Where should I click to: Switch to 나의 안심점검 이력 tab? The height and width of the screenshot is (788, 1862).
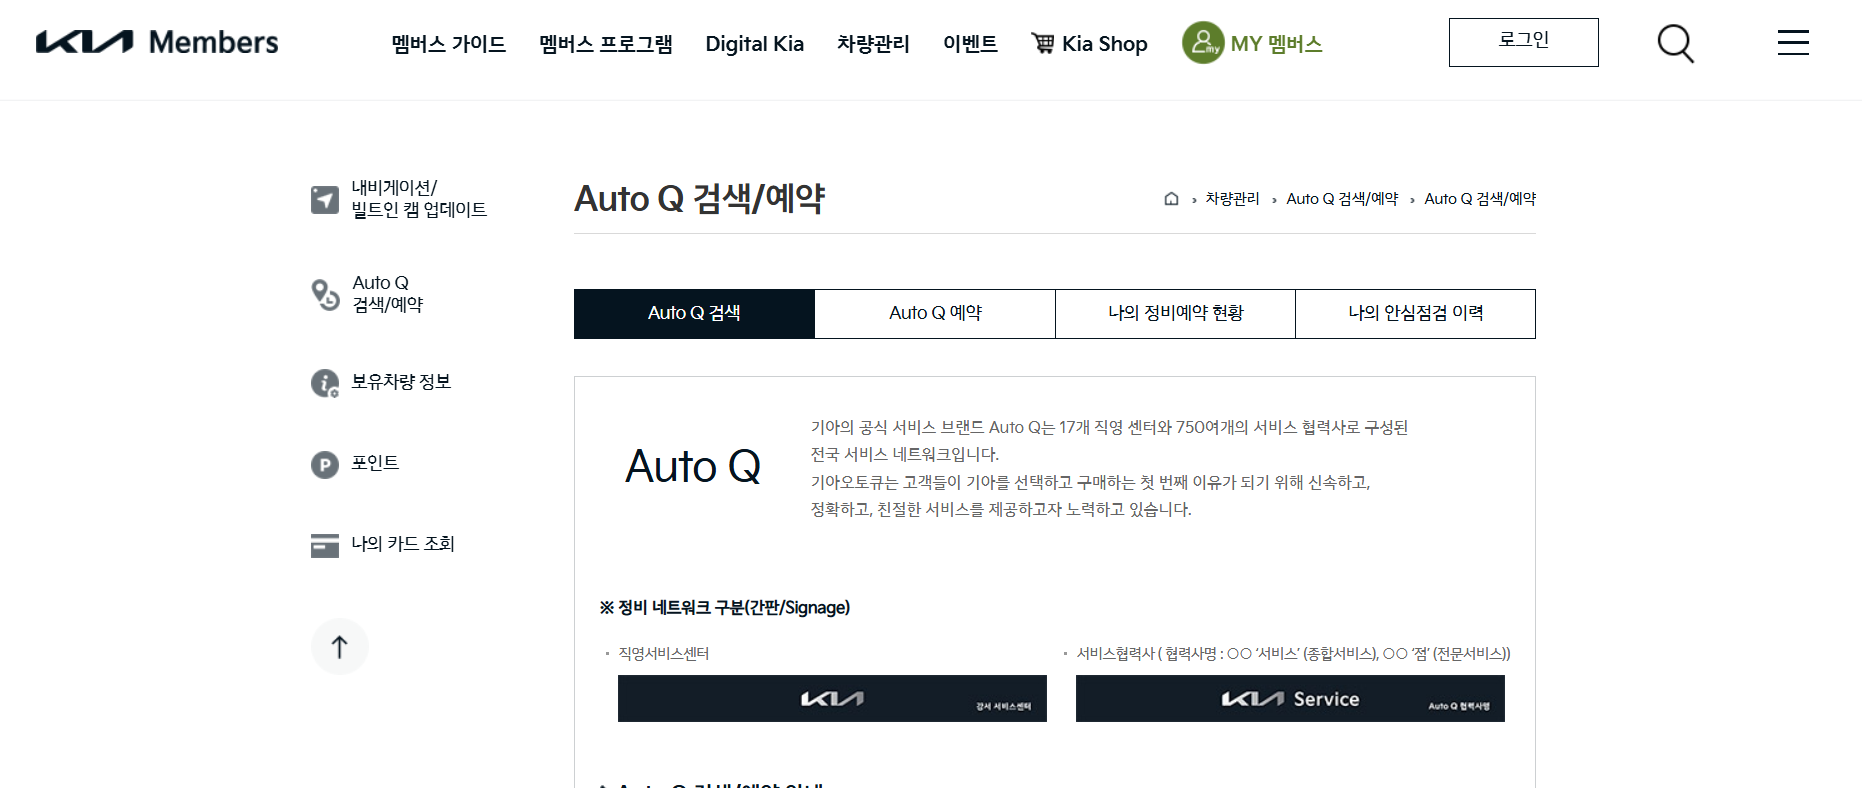point(1415,314)
